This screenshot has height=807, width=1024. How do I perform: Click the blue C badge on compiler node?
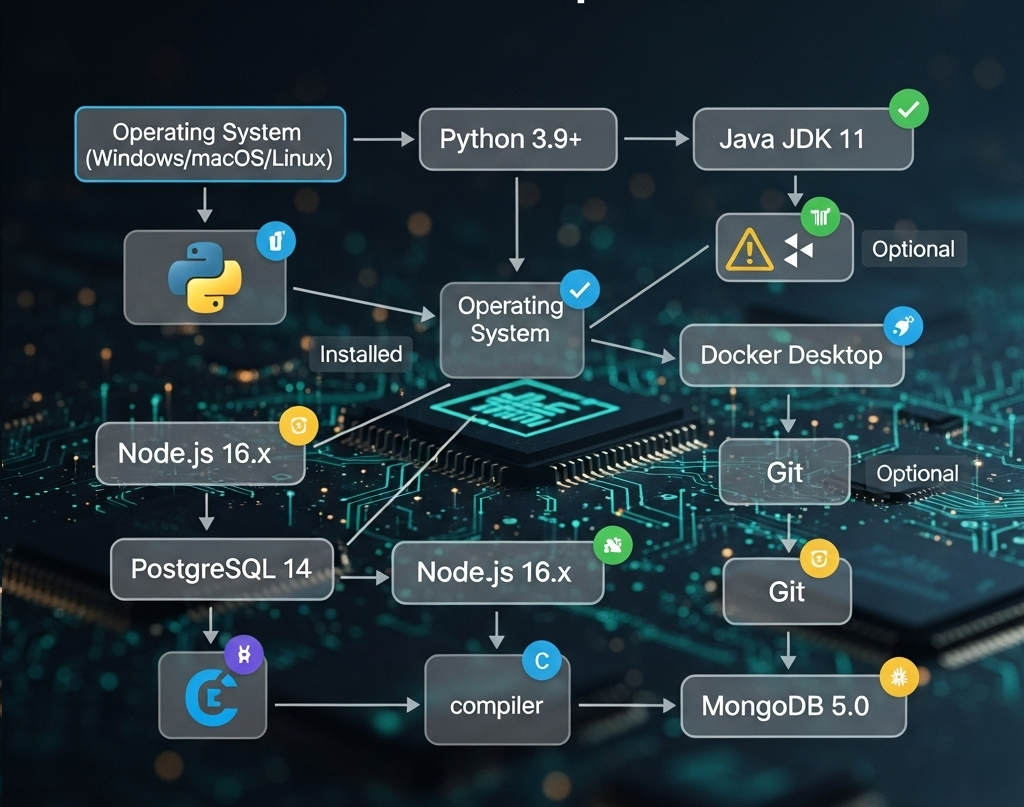pos(543,661)
